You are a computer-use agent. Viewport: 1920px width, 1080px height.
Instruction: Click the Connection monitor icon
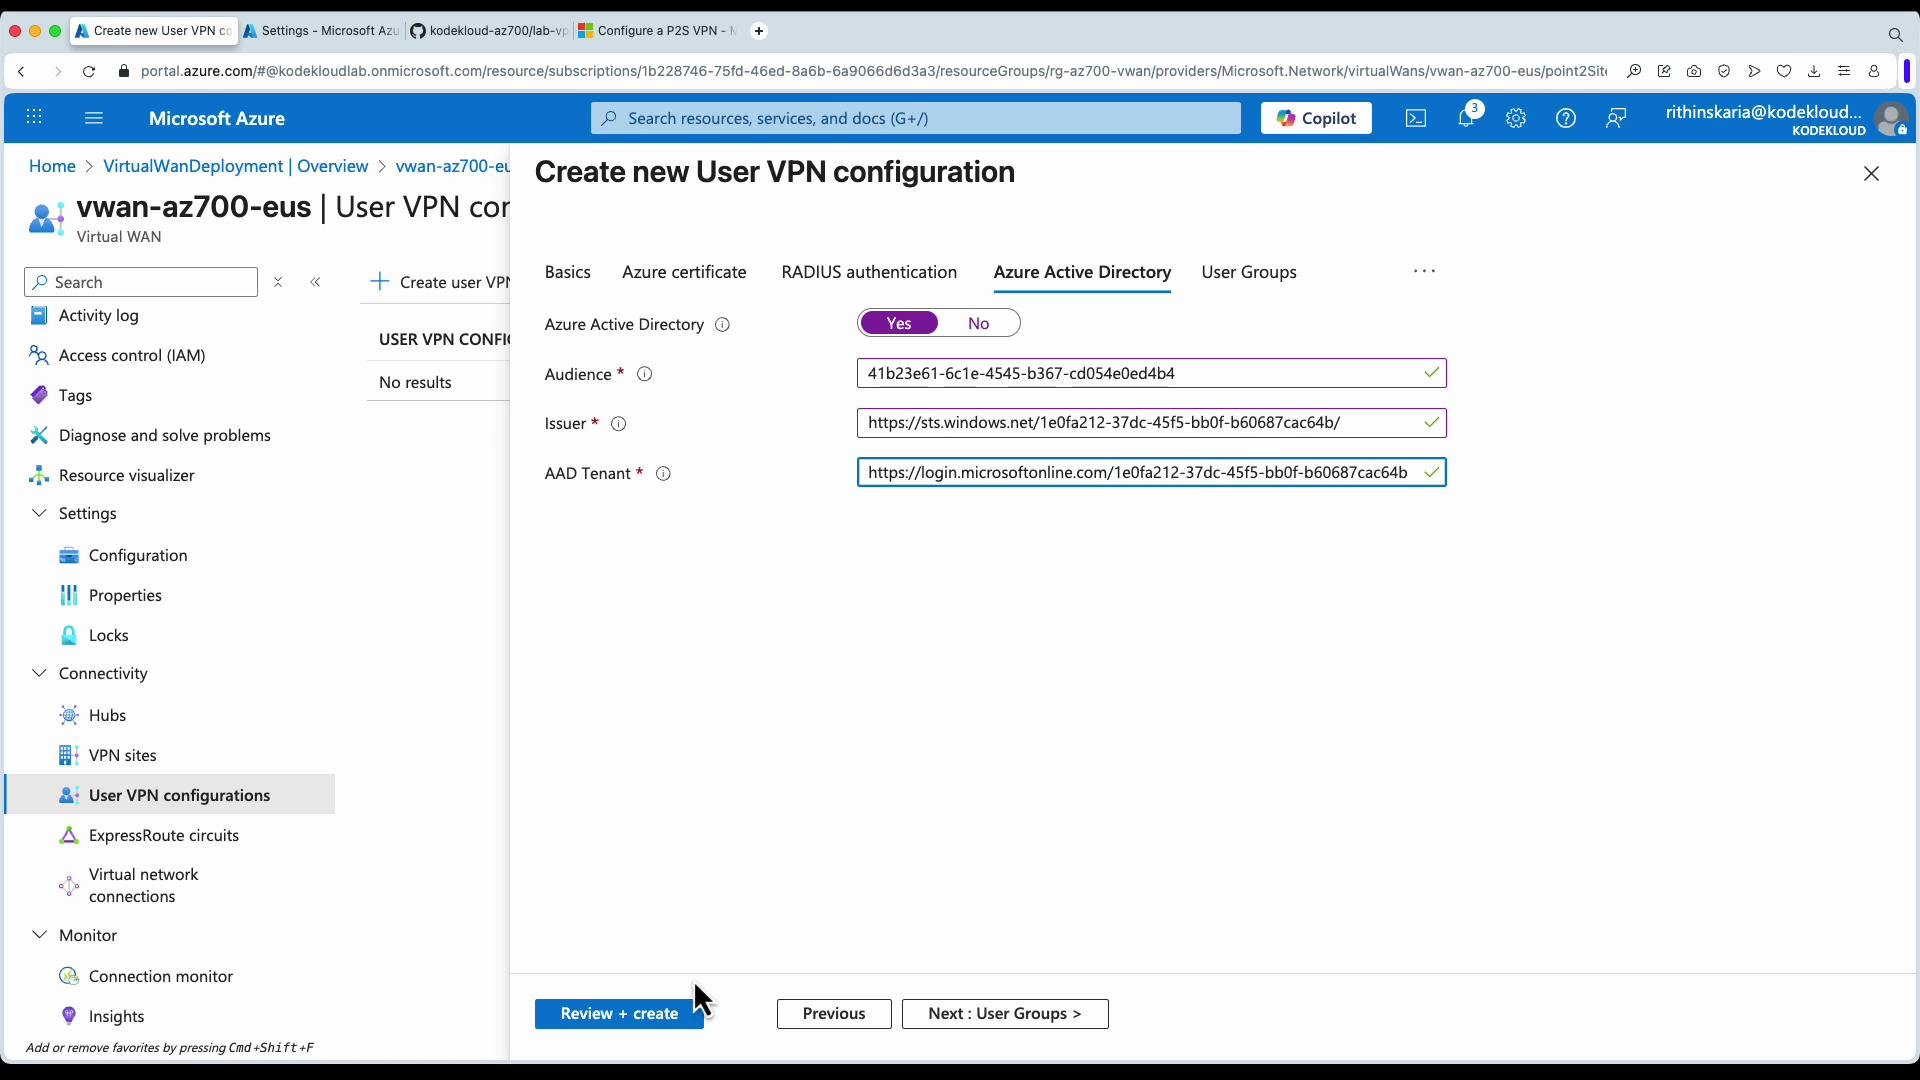pyautogui.click(x=69, y=976)
